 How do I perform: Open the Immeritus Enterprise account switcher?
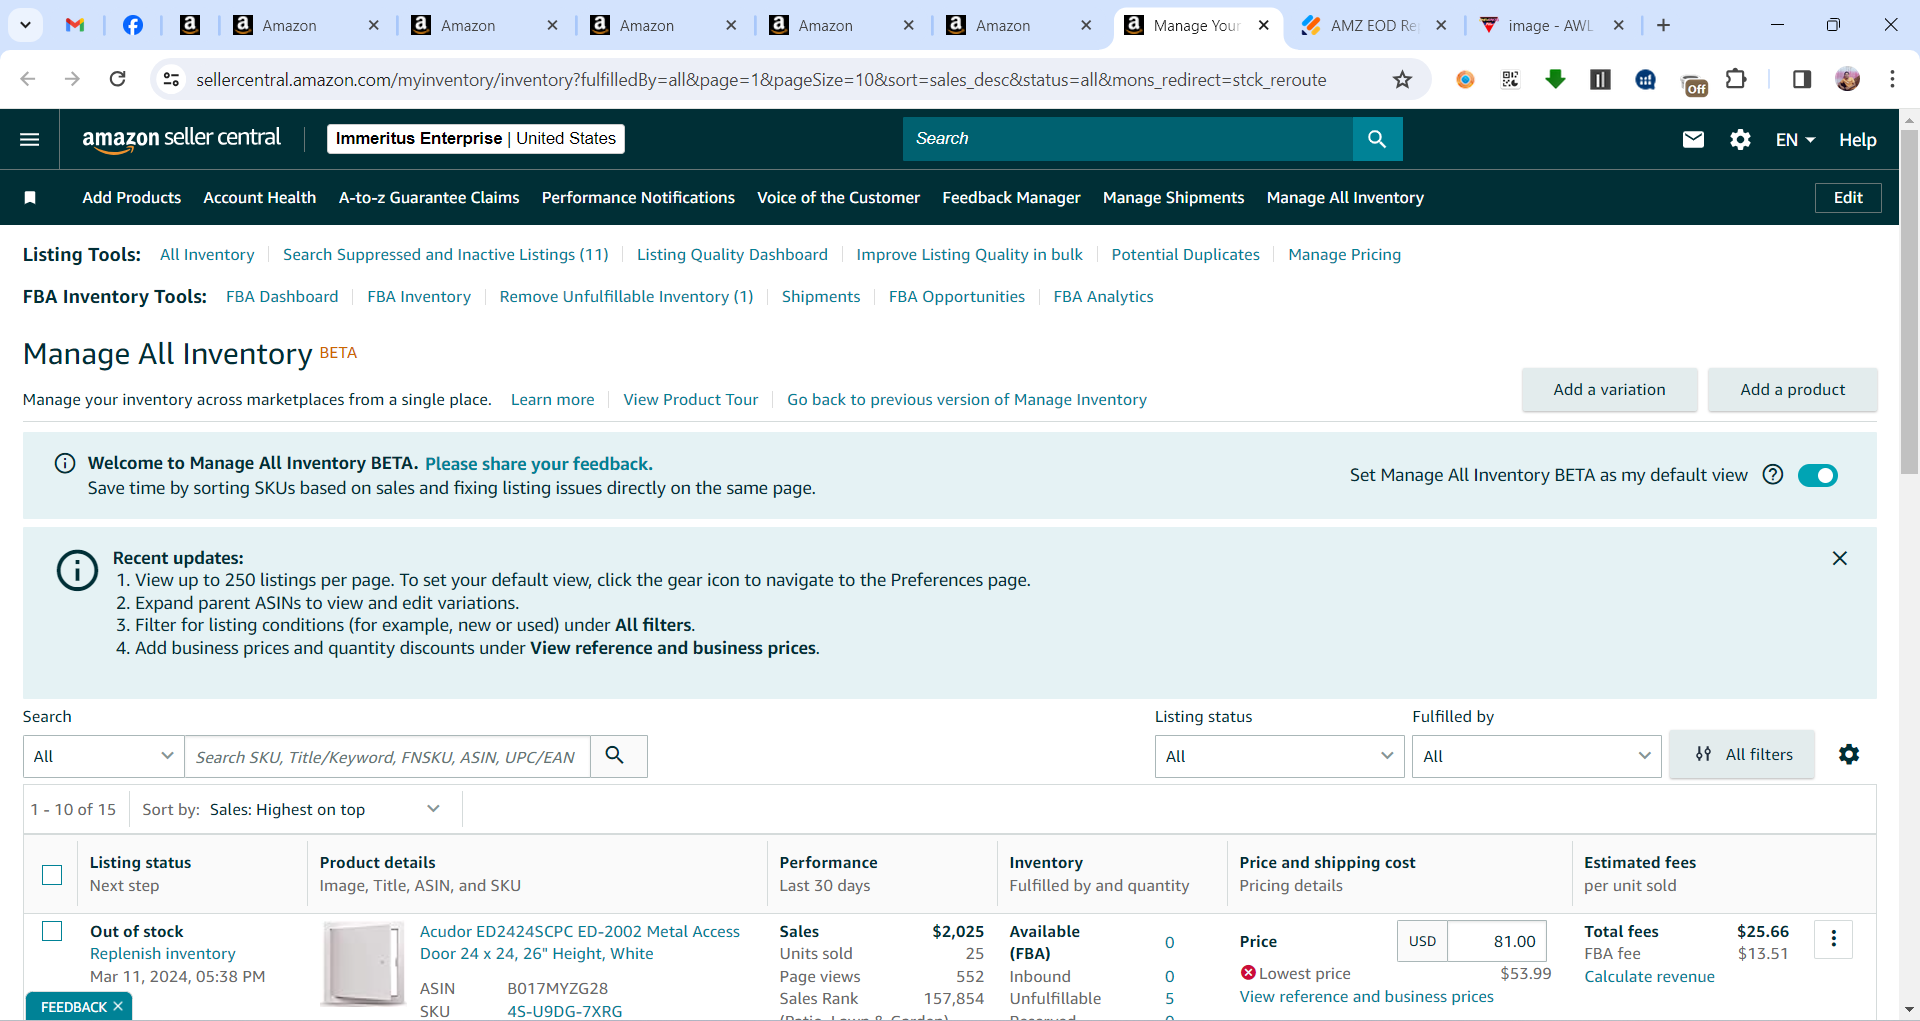tap(476, 138)
